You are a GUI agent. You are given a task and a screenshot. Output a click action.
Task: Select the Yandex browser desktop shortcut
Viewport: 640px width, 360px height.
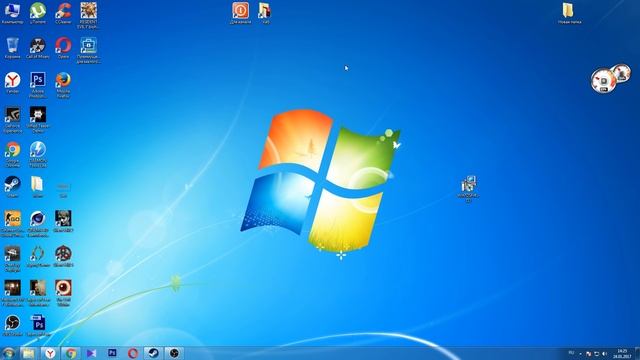(12, 83)
